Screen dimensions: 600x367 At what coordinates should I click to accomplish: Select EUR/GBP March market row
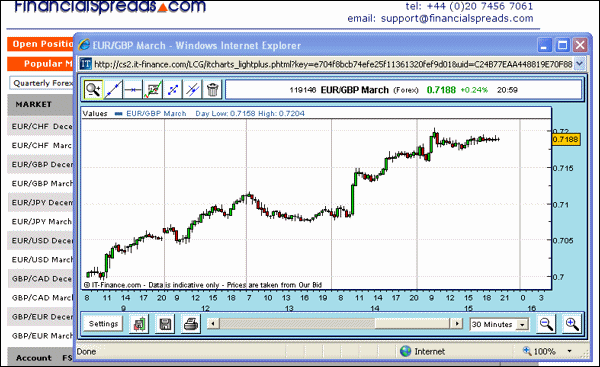(x=41, y=184)
